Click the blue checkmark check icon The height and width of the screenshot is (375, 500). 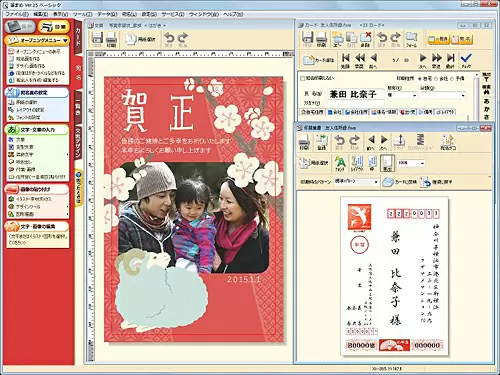pos(466,60)
